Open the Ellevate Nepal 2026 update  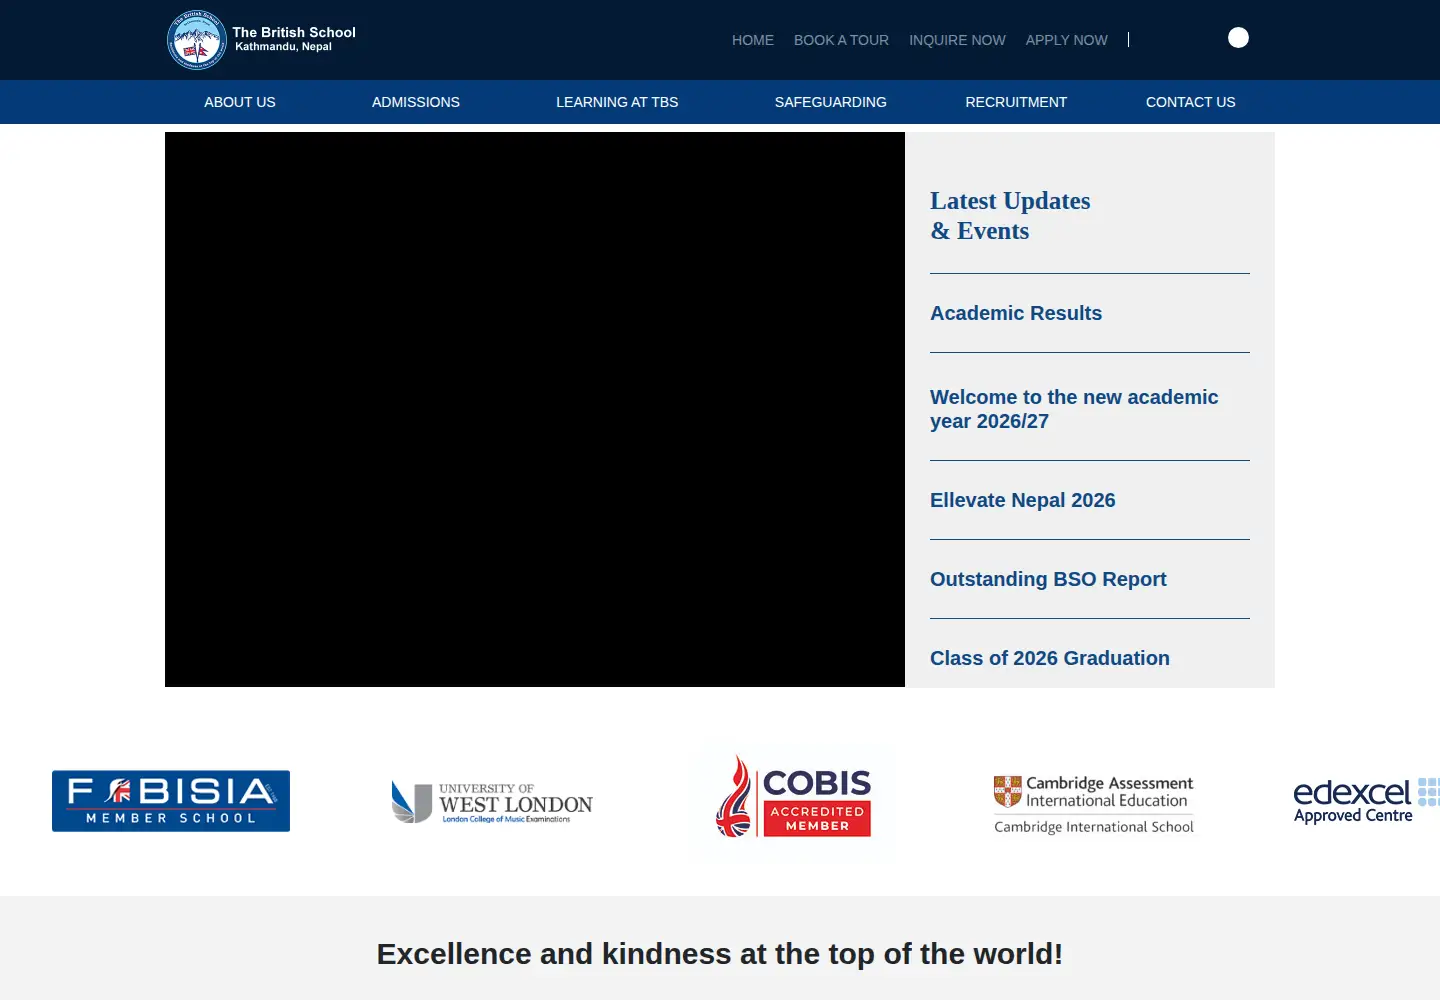click(1023, 500)
